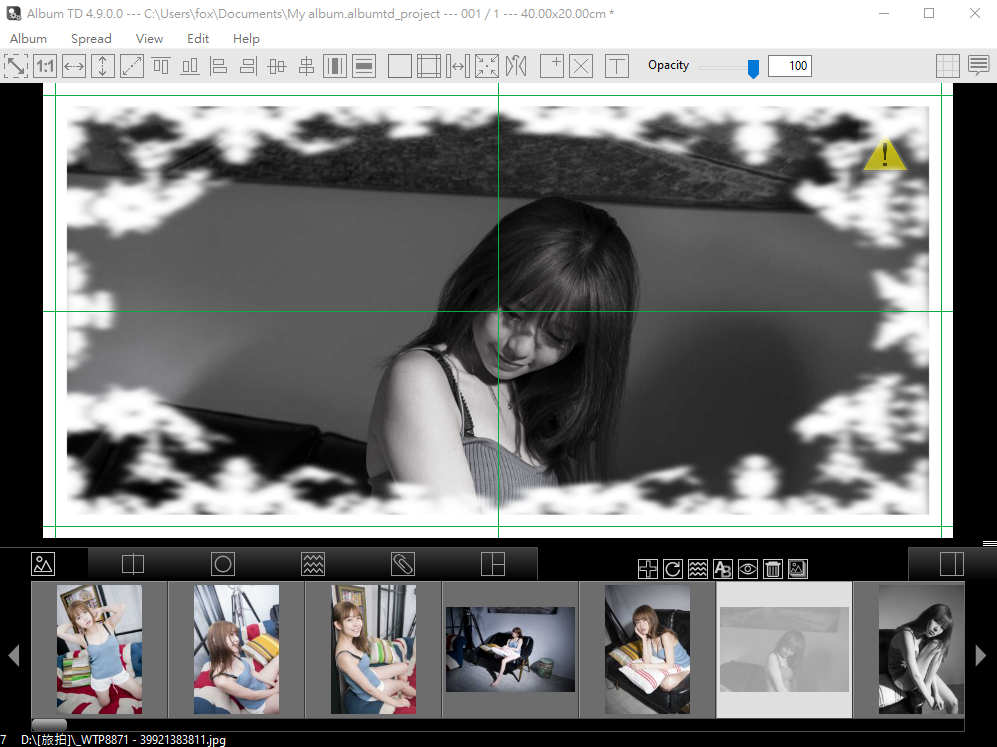Select the align top edges icon
The width and height of the screenshot is (997, 747).
pyautogui.click(x=161, y=67)
